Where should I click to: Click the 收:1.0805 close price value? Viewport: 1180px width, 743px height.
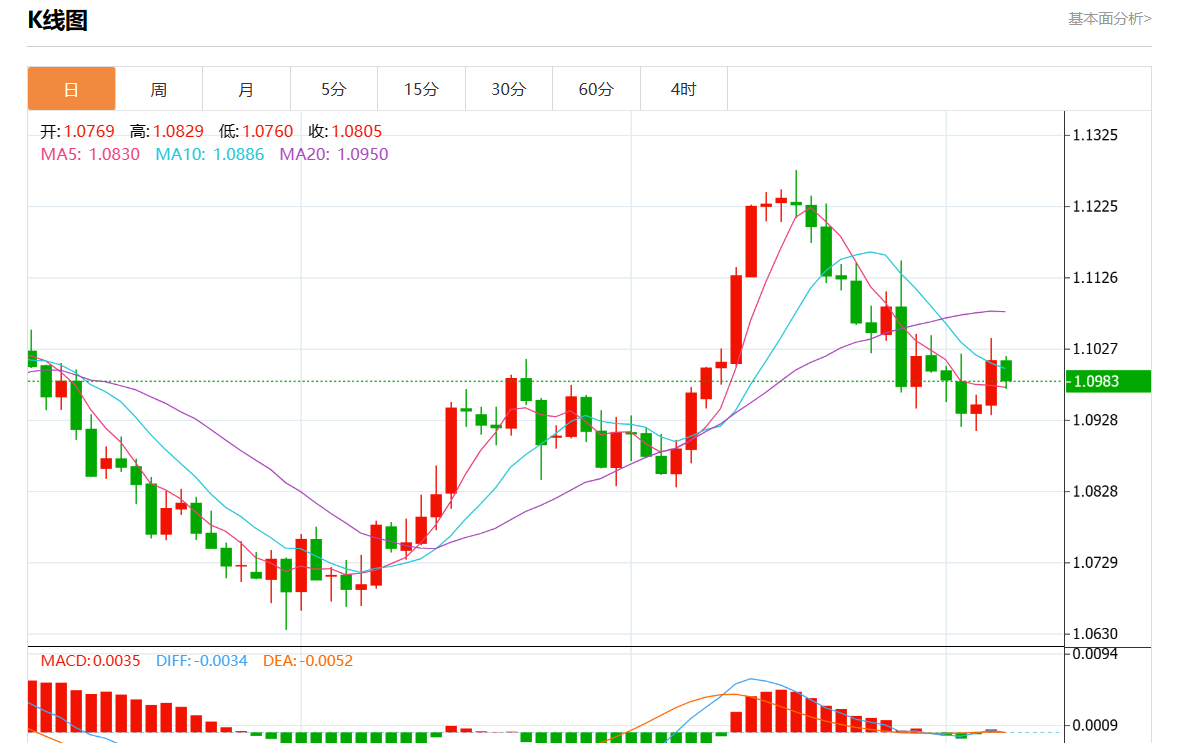(345, 131)
